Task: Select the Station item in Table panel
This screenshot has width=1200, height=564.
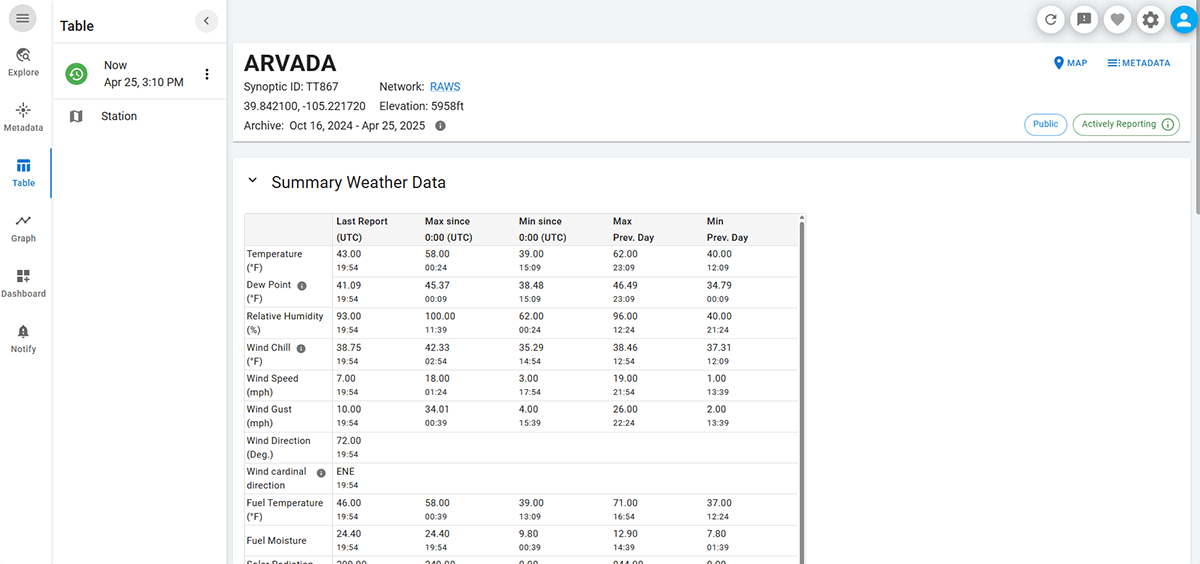Action: (118, 116)
